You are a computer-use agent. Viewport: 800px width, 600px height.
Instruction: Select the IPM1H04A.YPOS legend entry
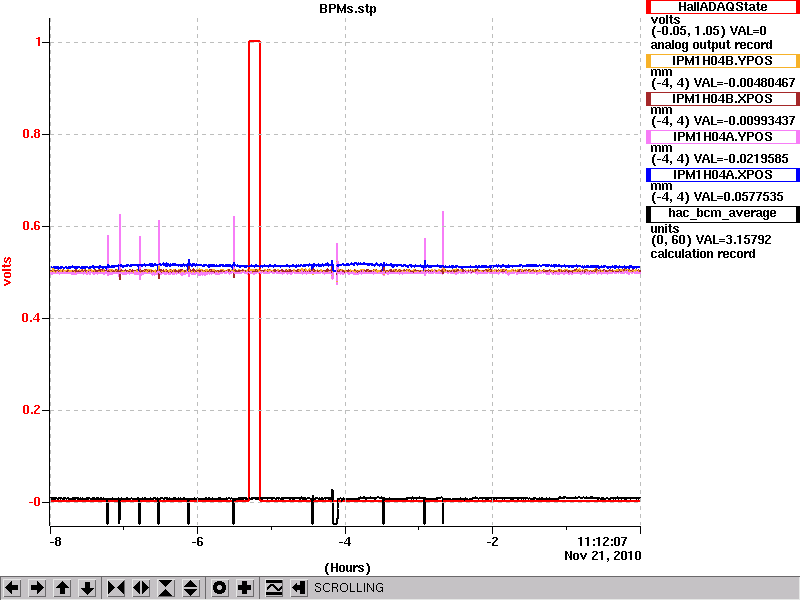click(722, 137)
